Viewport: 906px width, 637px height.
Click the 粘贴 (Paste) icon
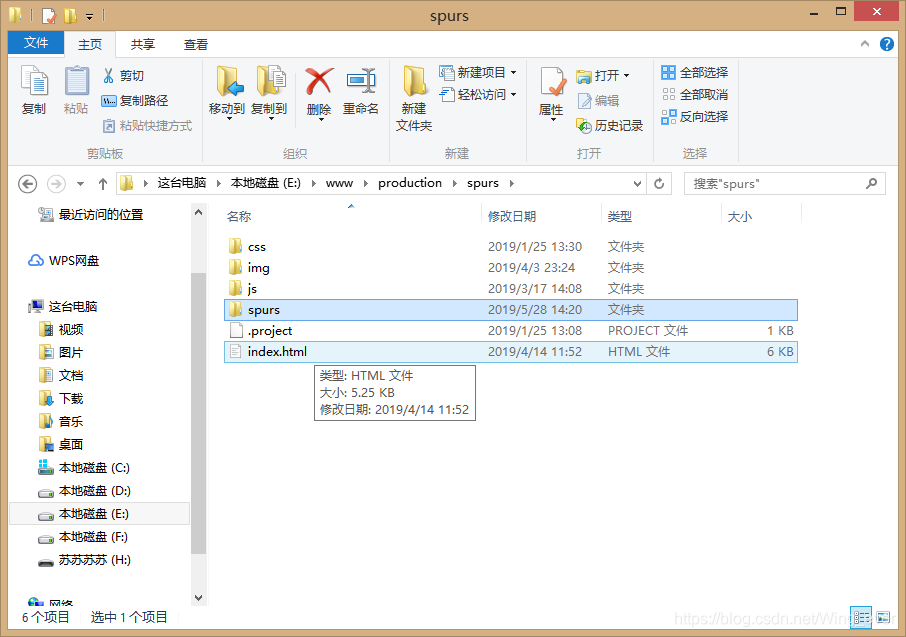[74, 90]
